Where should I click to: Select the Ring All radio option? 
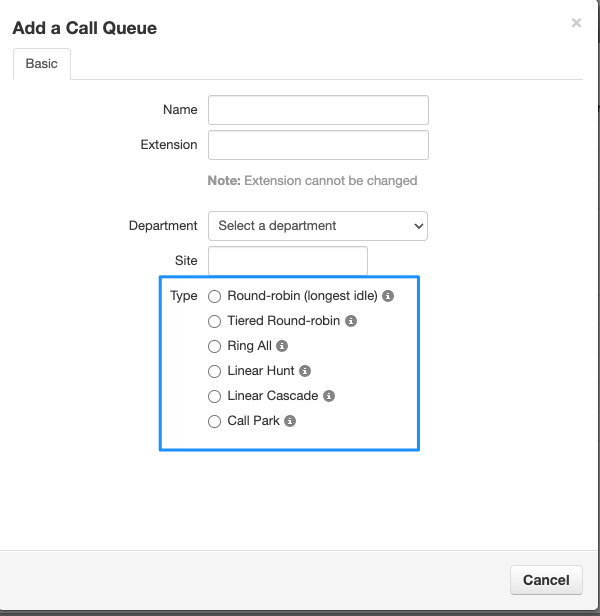pyautogui.click(x=215, y=346)
